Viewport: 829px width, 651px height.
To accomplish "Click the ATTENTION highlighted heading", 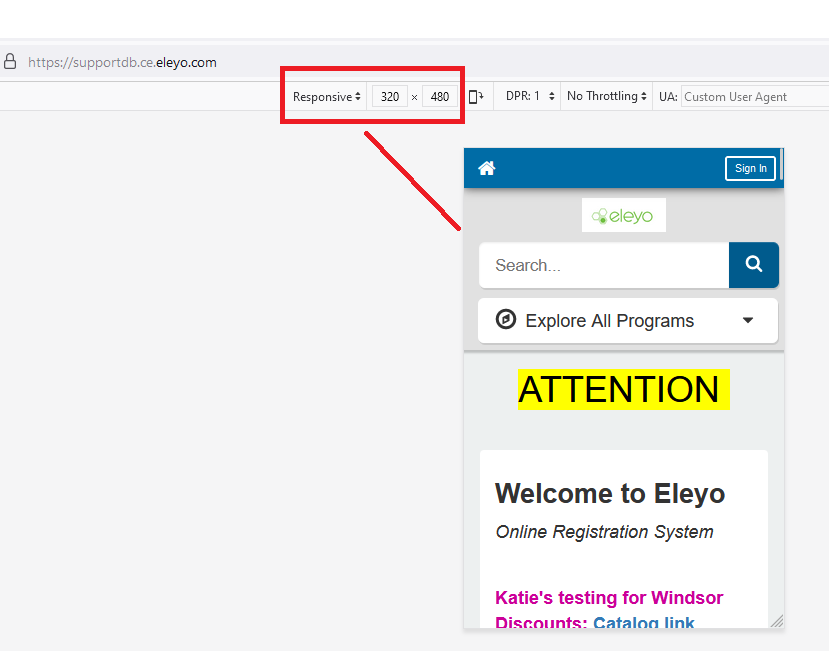I will (x=623, y=389).
